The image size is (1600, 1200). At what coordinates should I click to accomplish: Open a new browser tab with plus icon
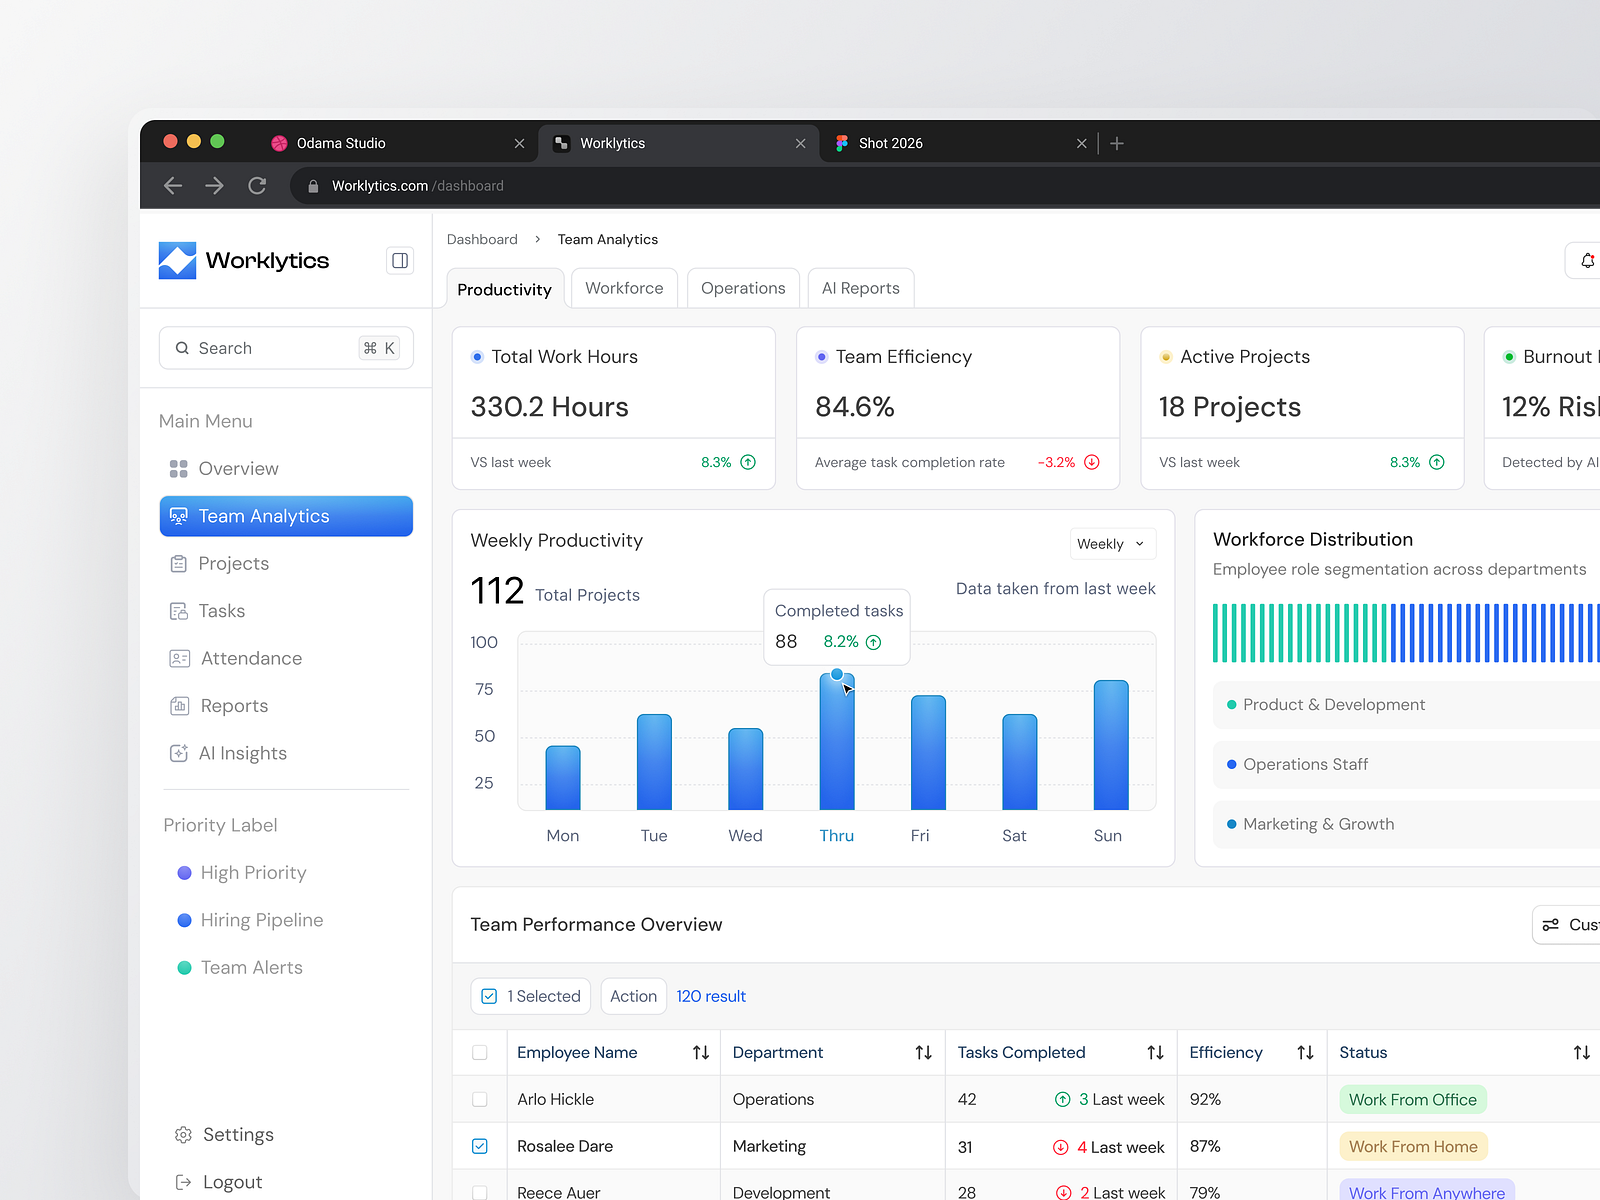(x=1117, y=143)
